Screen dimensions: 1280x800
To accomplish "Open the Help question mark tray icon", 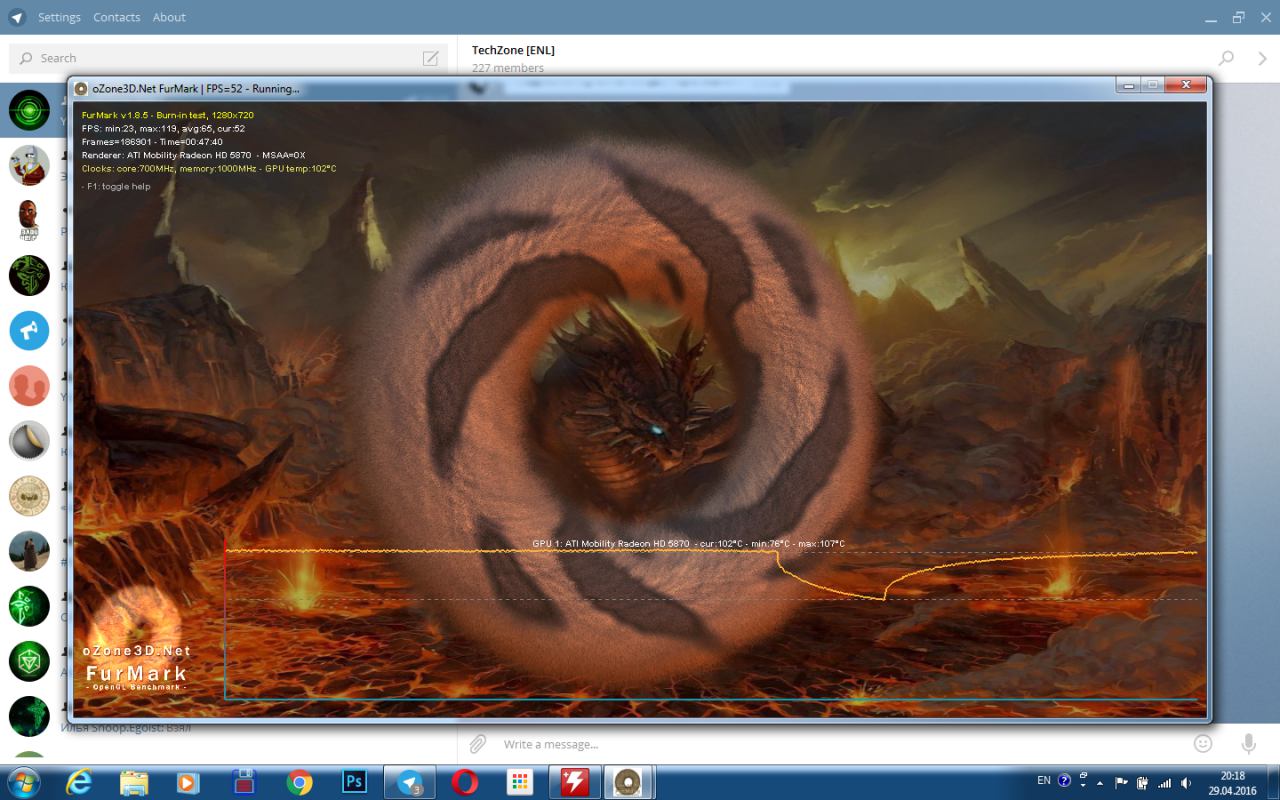I will [x=1064, y=781].
